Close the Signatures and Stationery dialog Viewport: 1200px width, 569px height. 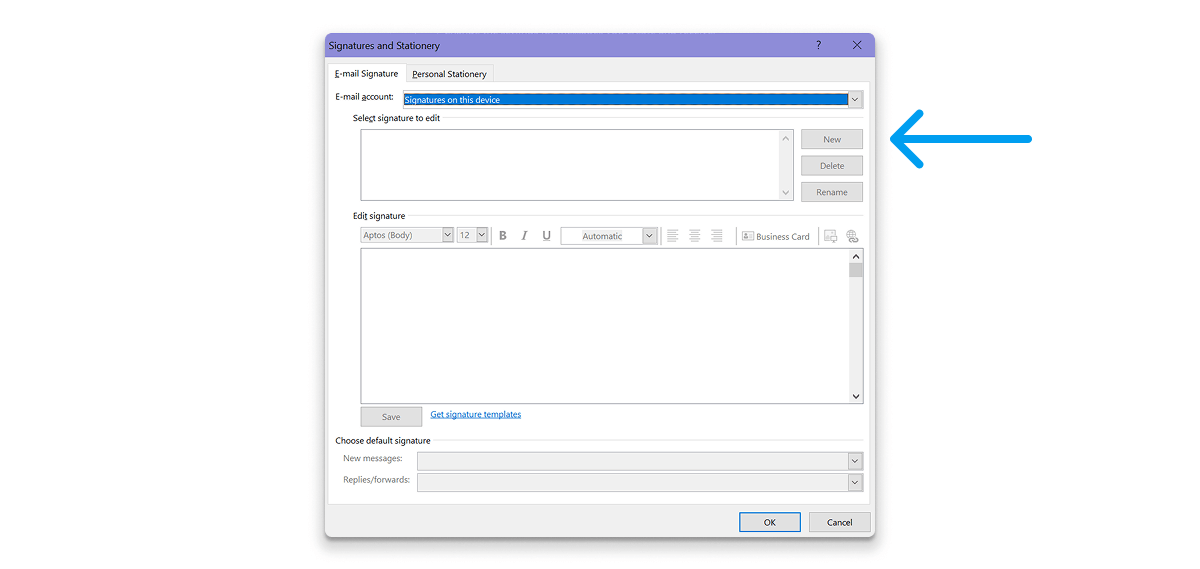pyautogui.click(x=857, y=45)
